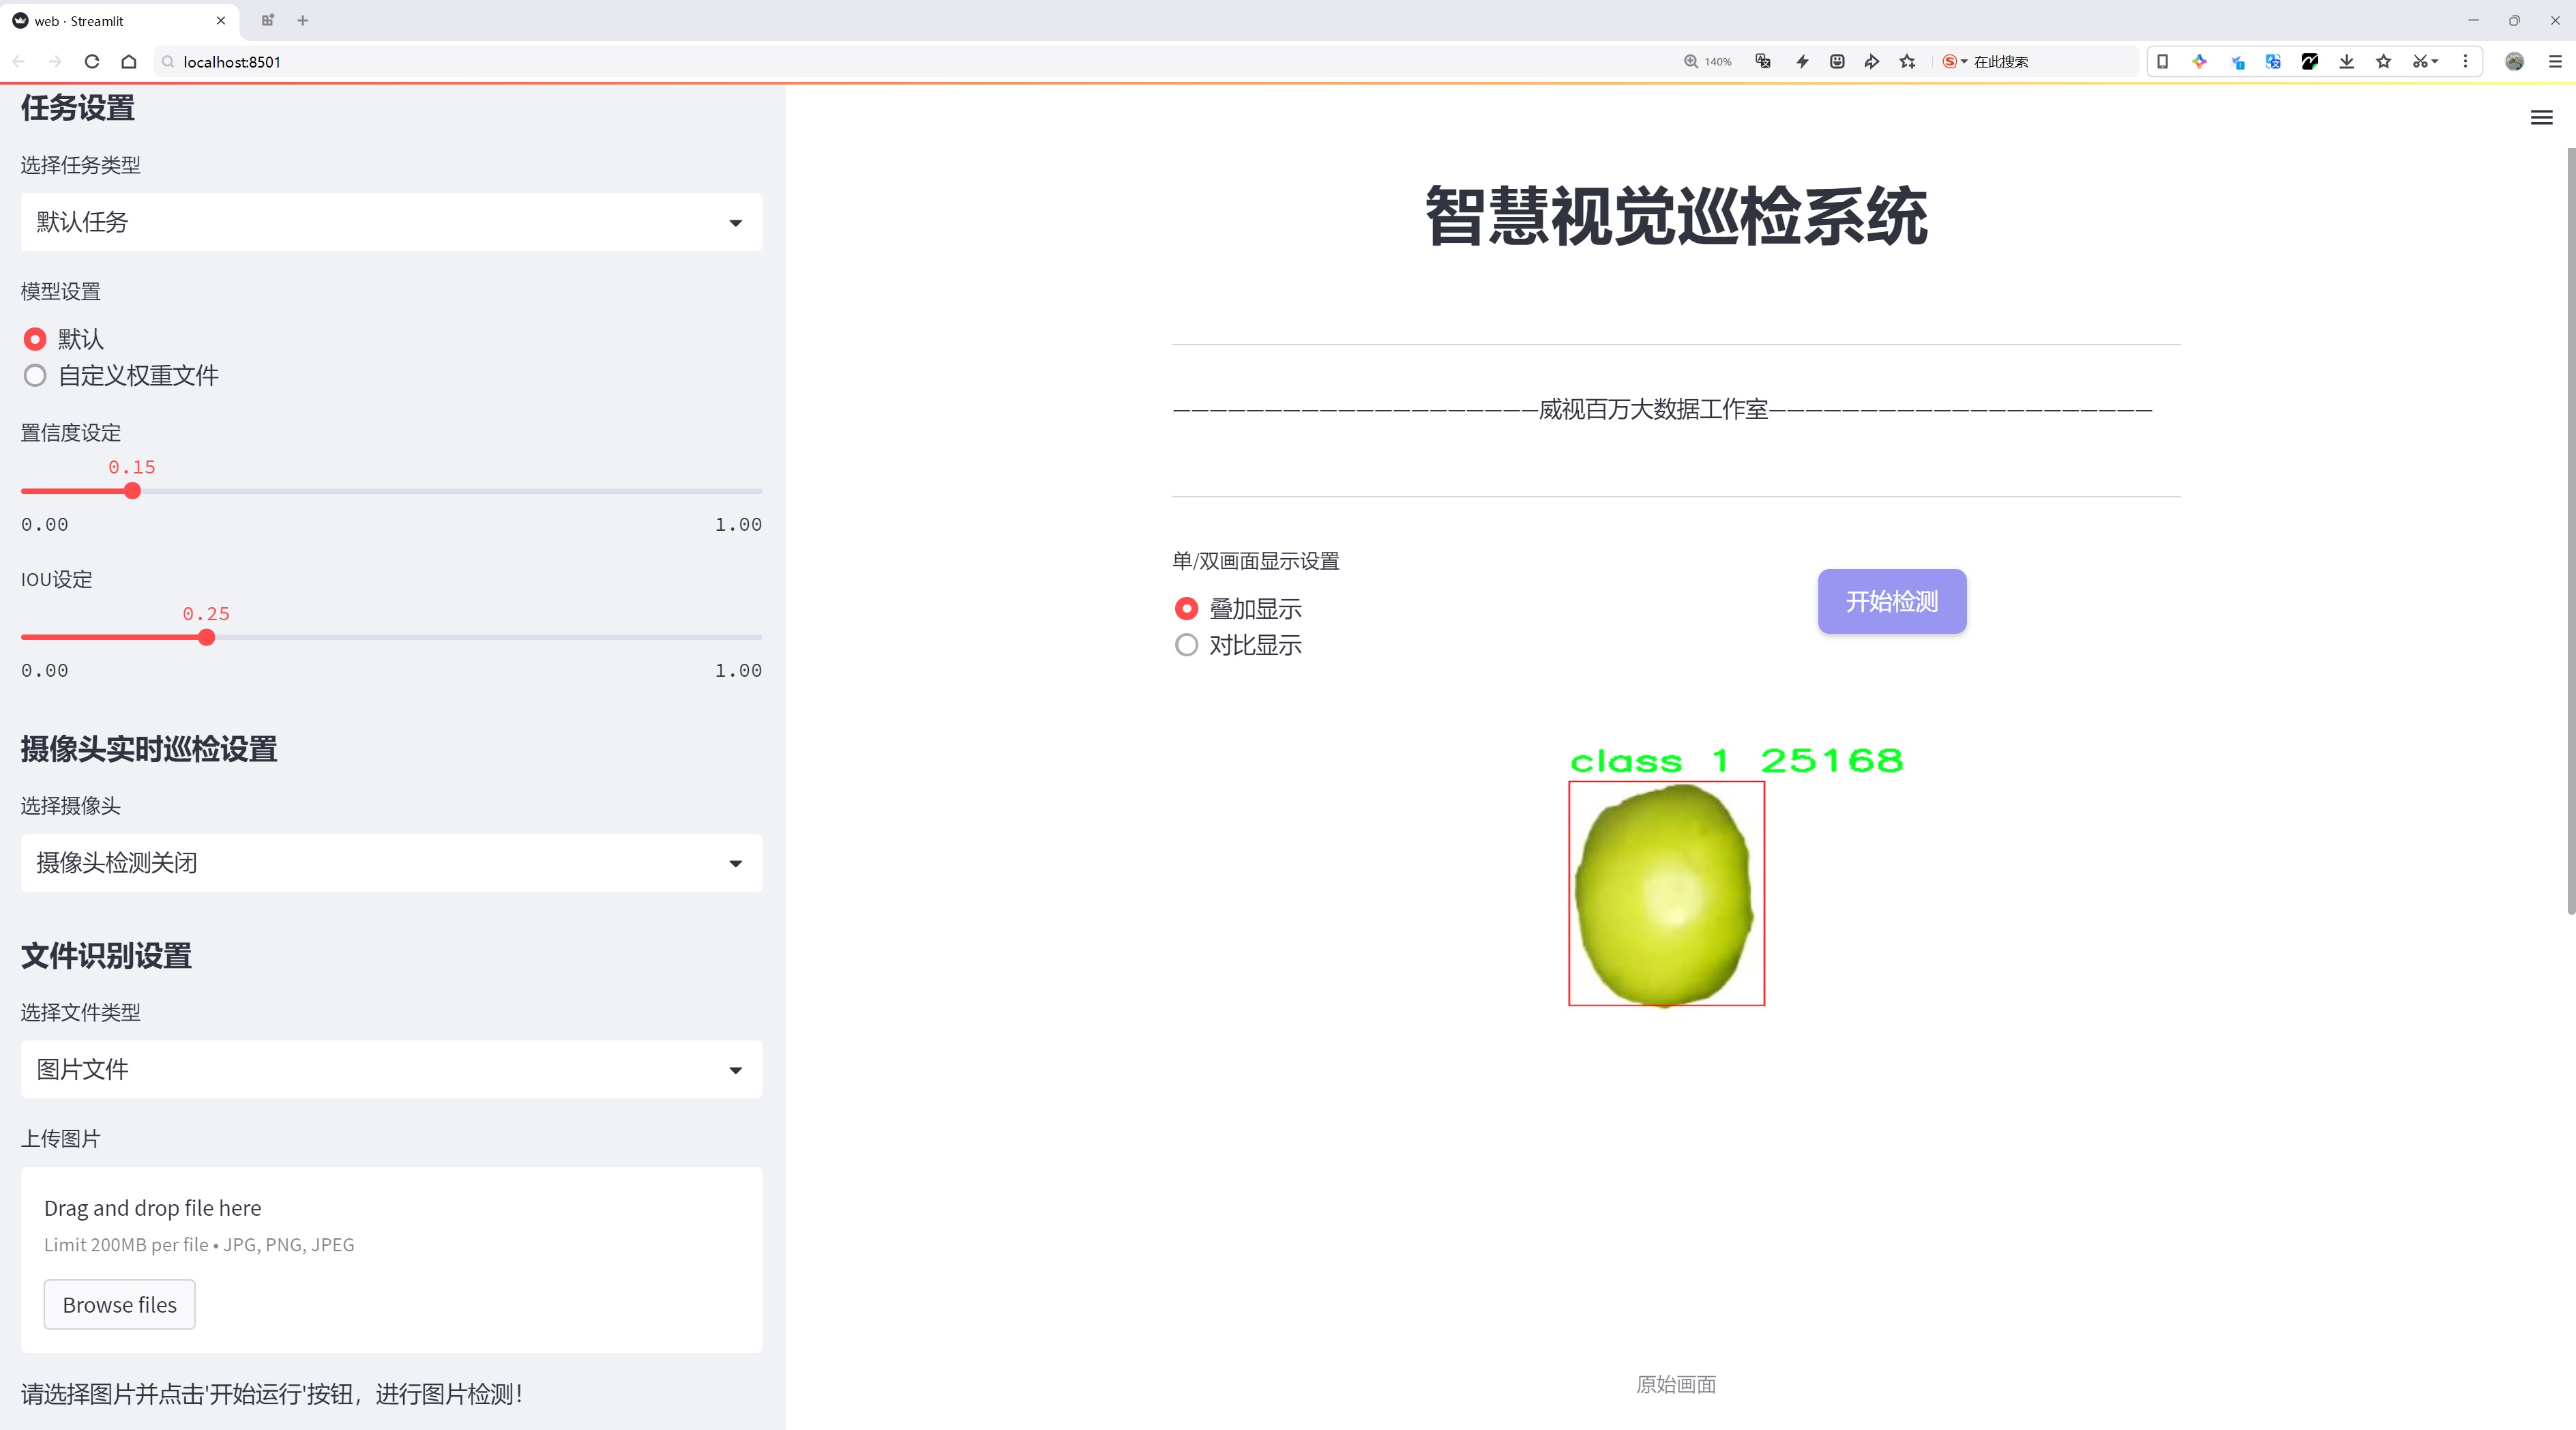
Task: Click the 原始画面 caption text
Action: [1676, 1384]
